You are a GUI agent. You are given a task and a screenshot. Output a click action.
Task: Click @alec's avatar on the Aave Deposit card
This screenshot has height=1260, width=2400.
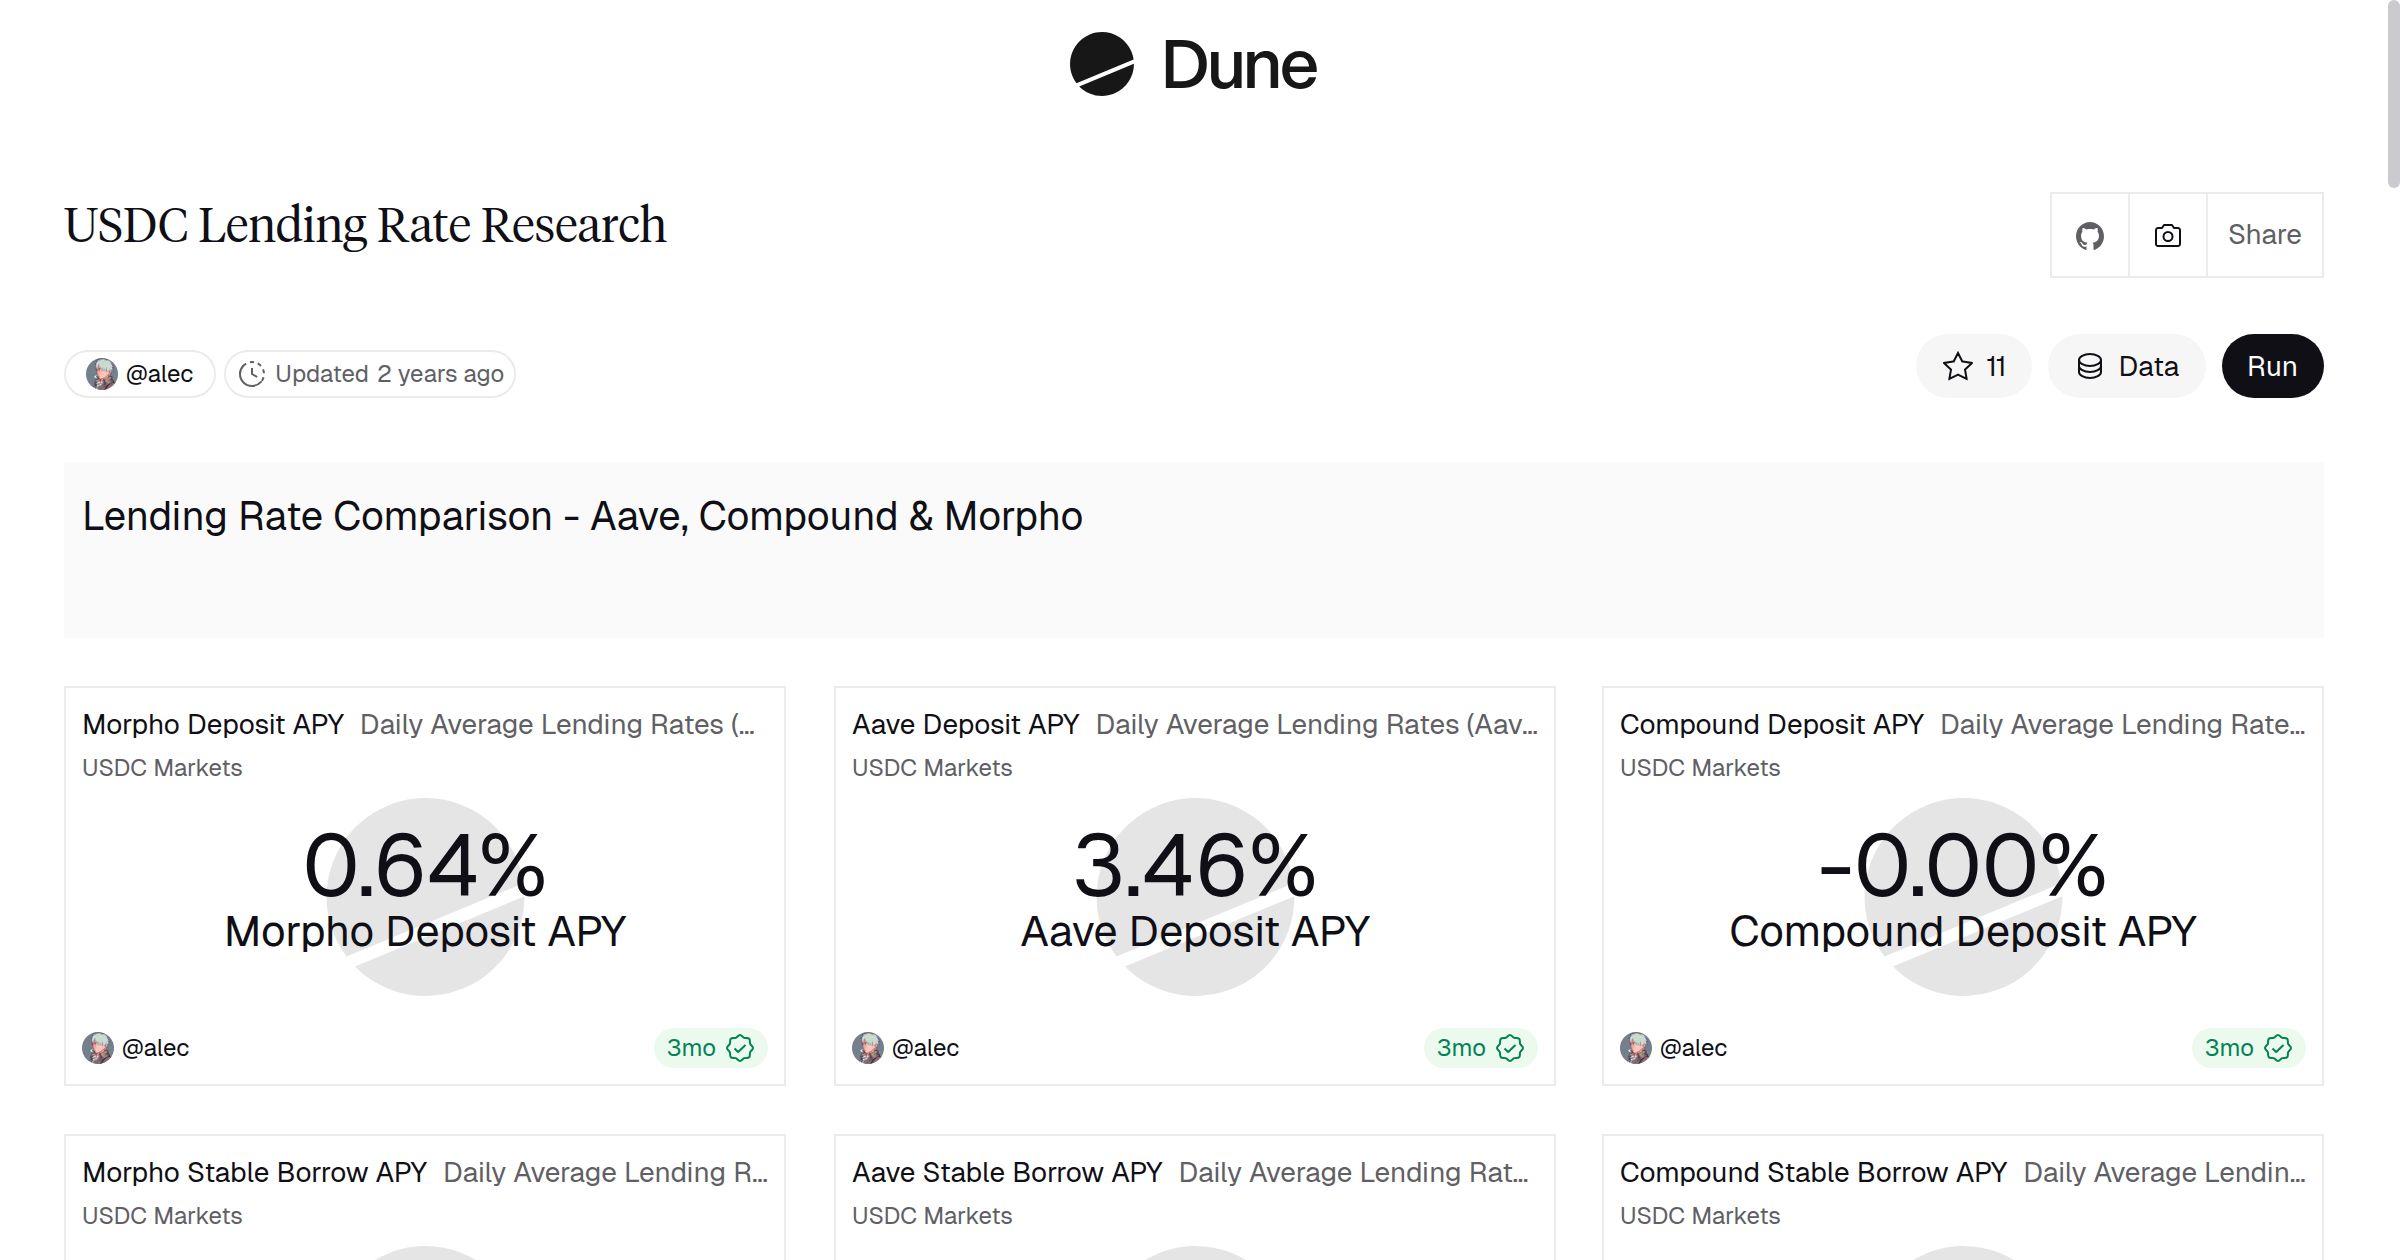(x=868, y=1047)
